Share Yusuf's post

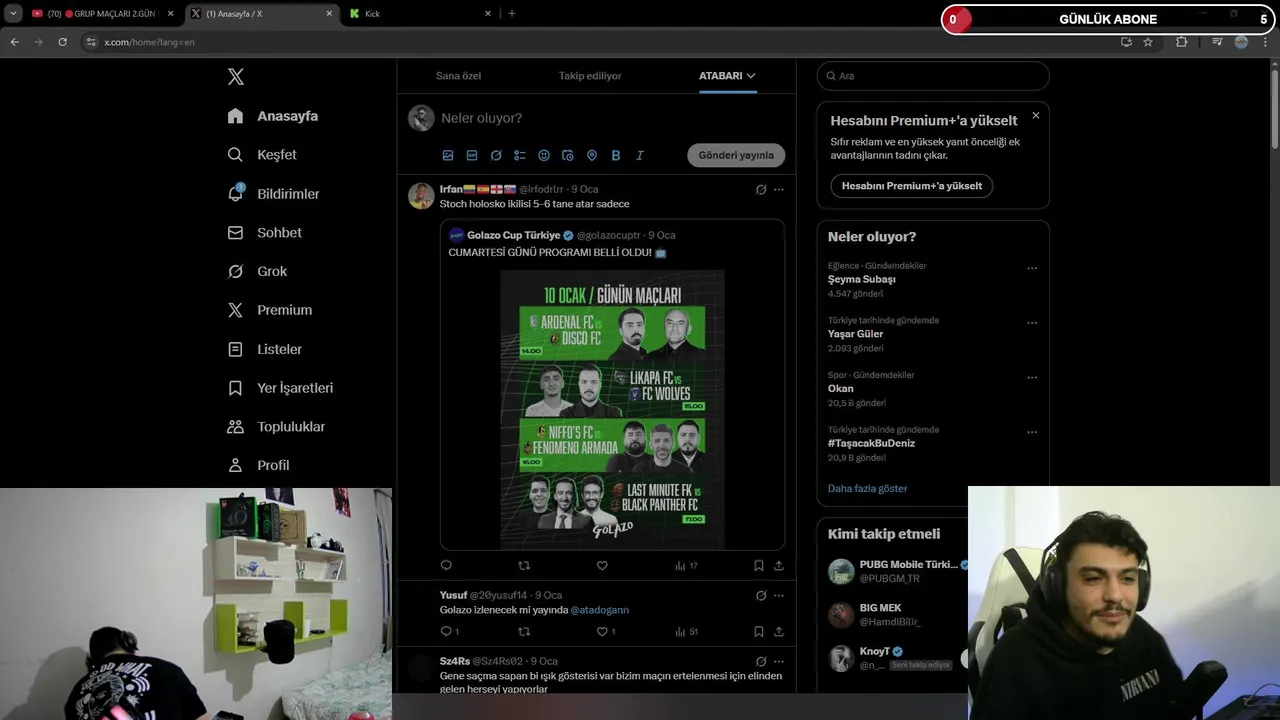coord(779,632)
